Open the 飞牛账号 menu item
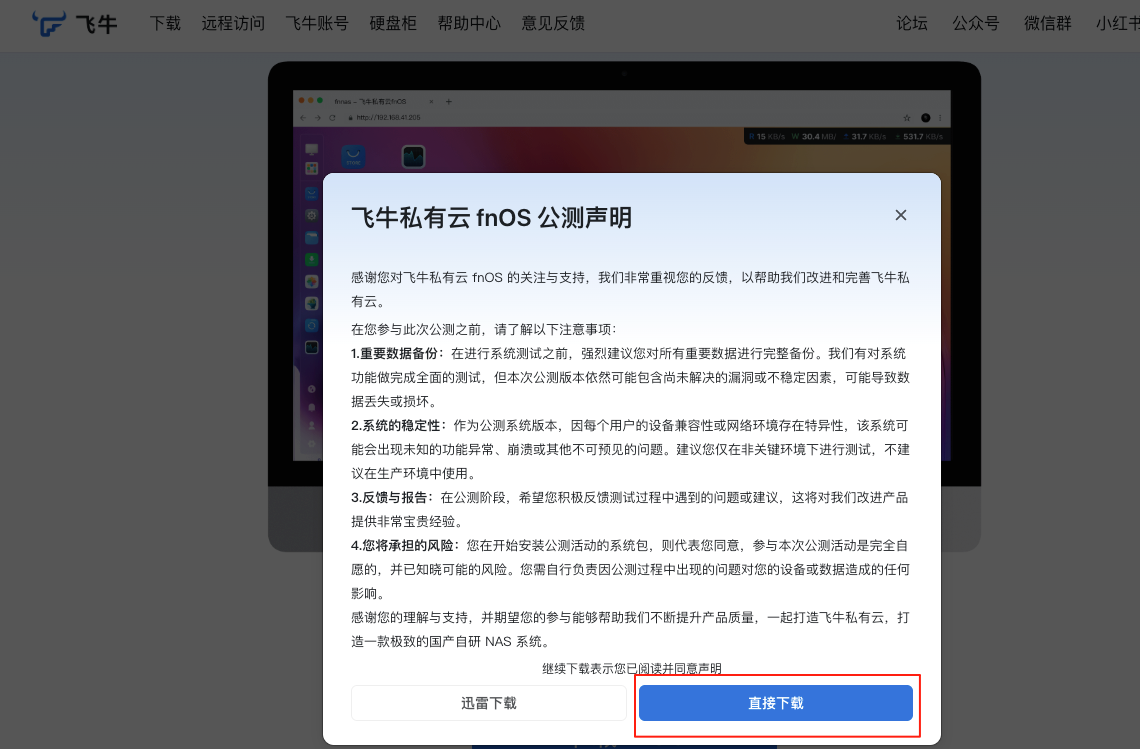1140x749 pixels. pos(317,23)
